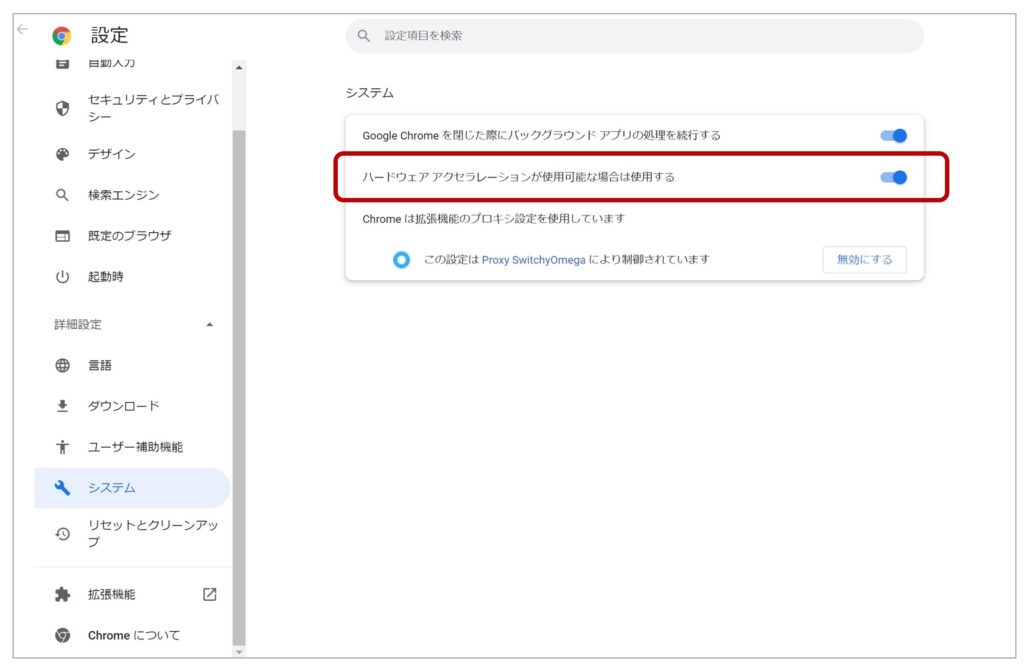This screenshot has width=1024, height=668.
Task: Click the download arrow icon for ダウンロード
Action: (x=62, y=406)
